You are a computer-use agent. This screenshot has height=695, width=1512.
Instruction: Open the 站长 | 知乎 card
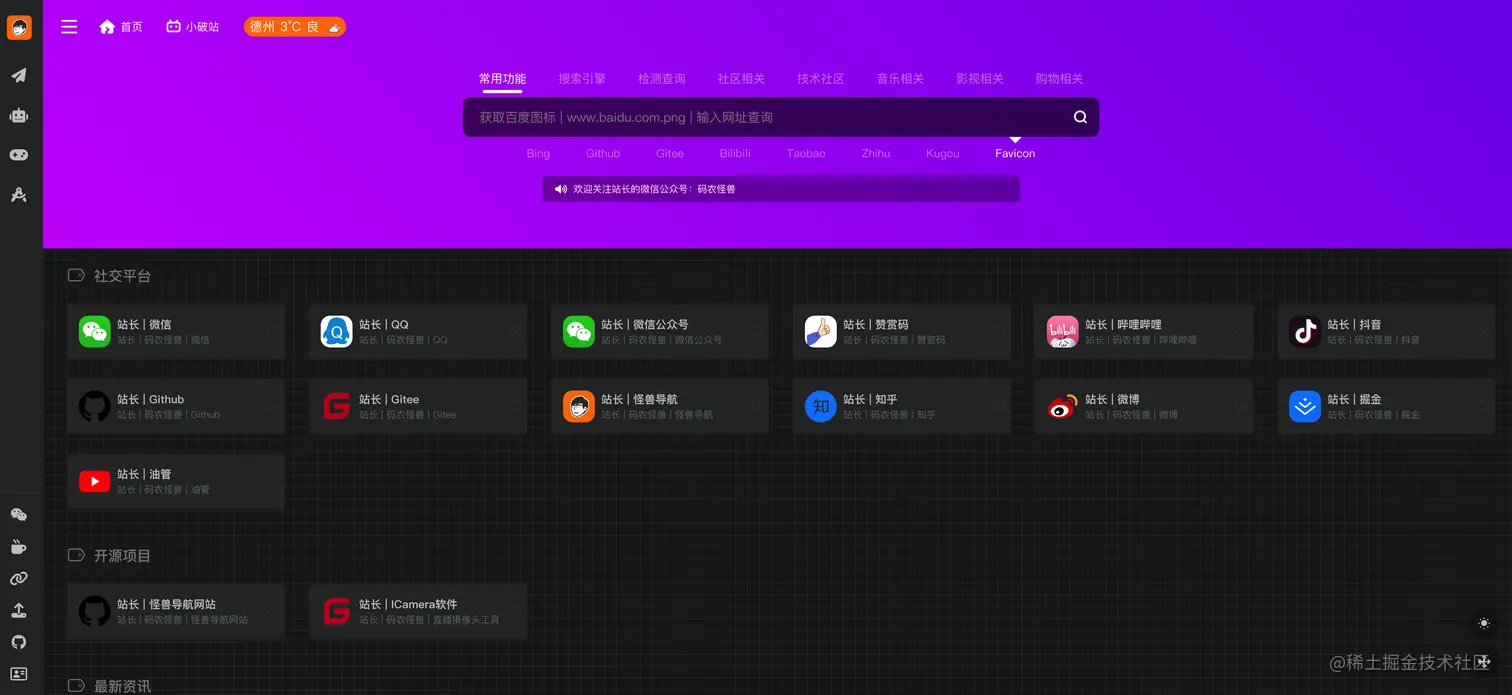pyautogui.click(x=902, y=407)
